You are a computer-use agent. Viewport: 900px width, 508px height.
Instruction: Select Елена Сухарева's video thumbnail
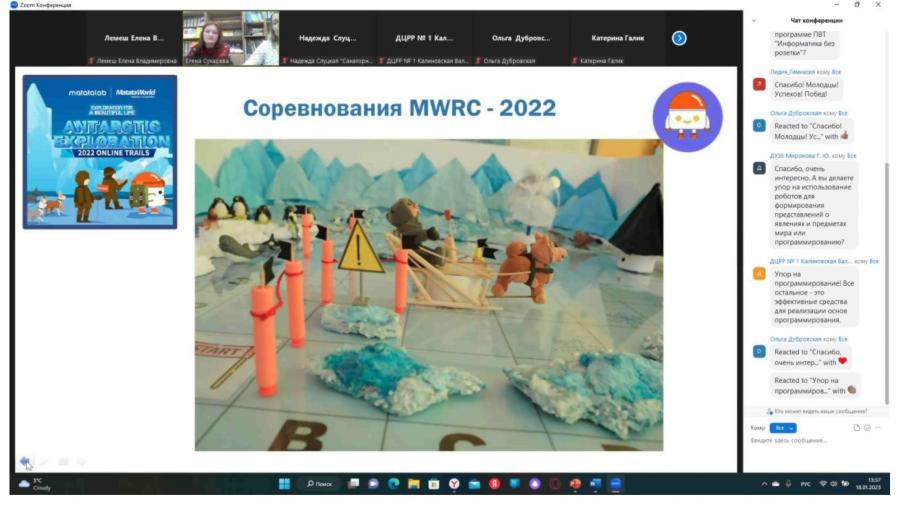pyautogui.click(x=231, y=38)
